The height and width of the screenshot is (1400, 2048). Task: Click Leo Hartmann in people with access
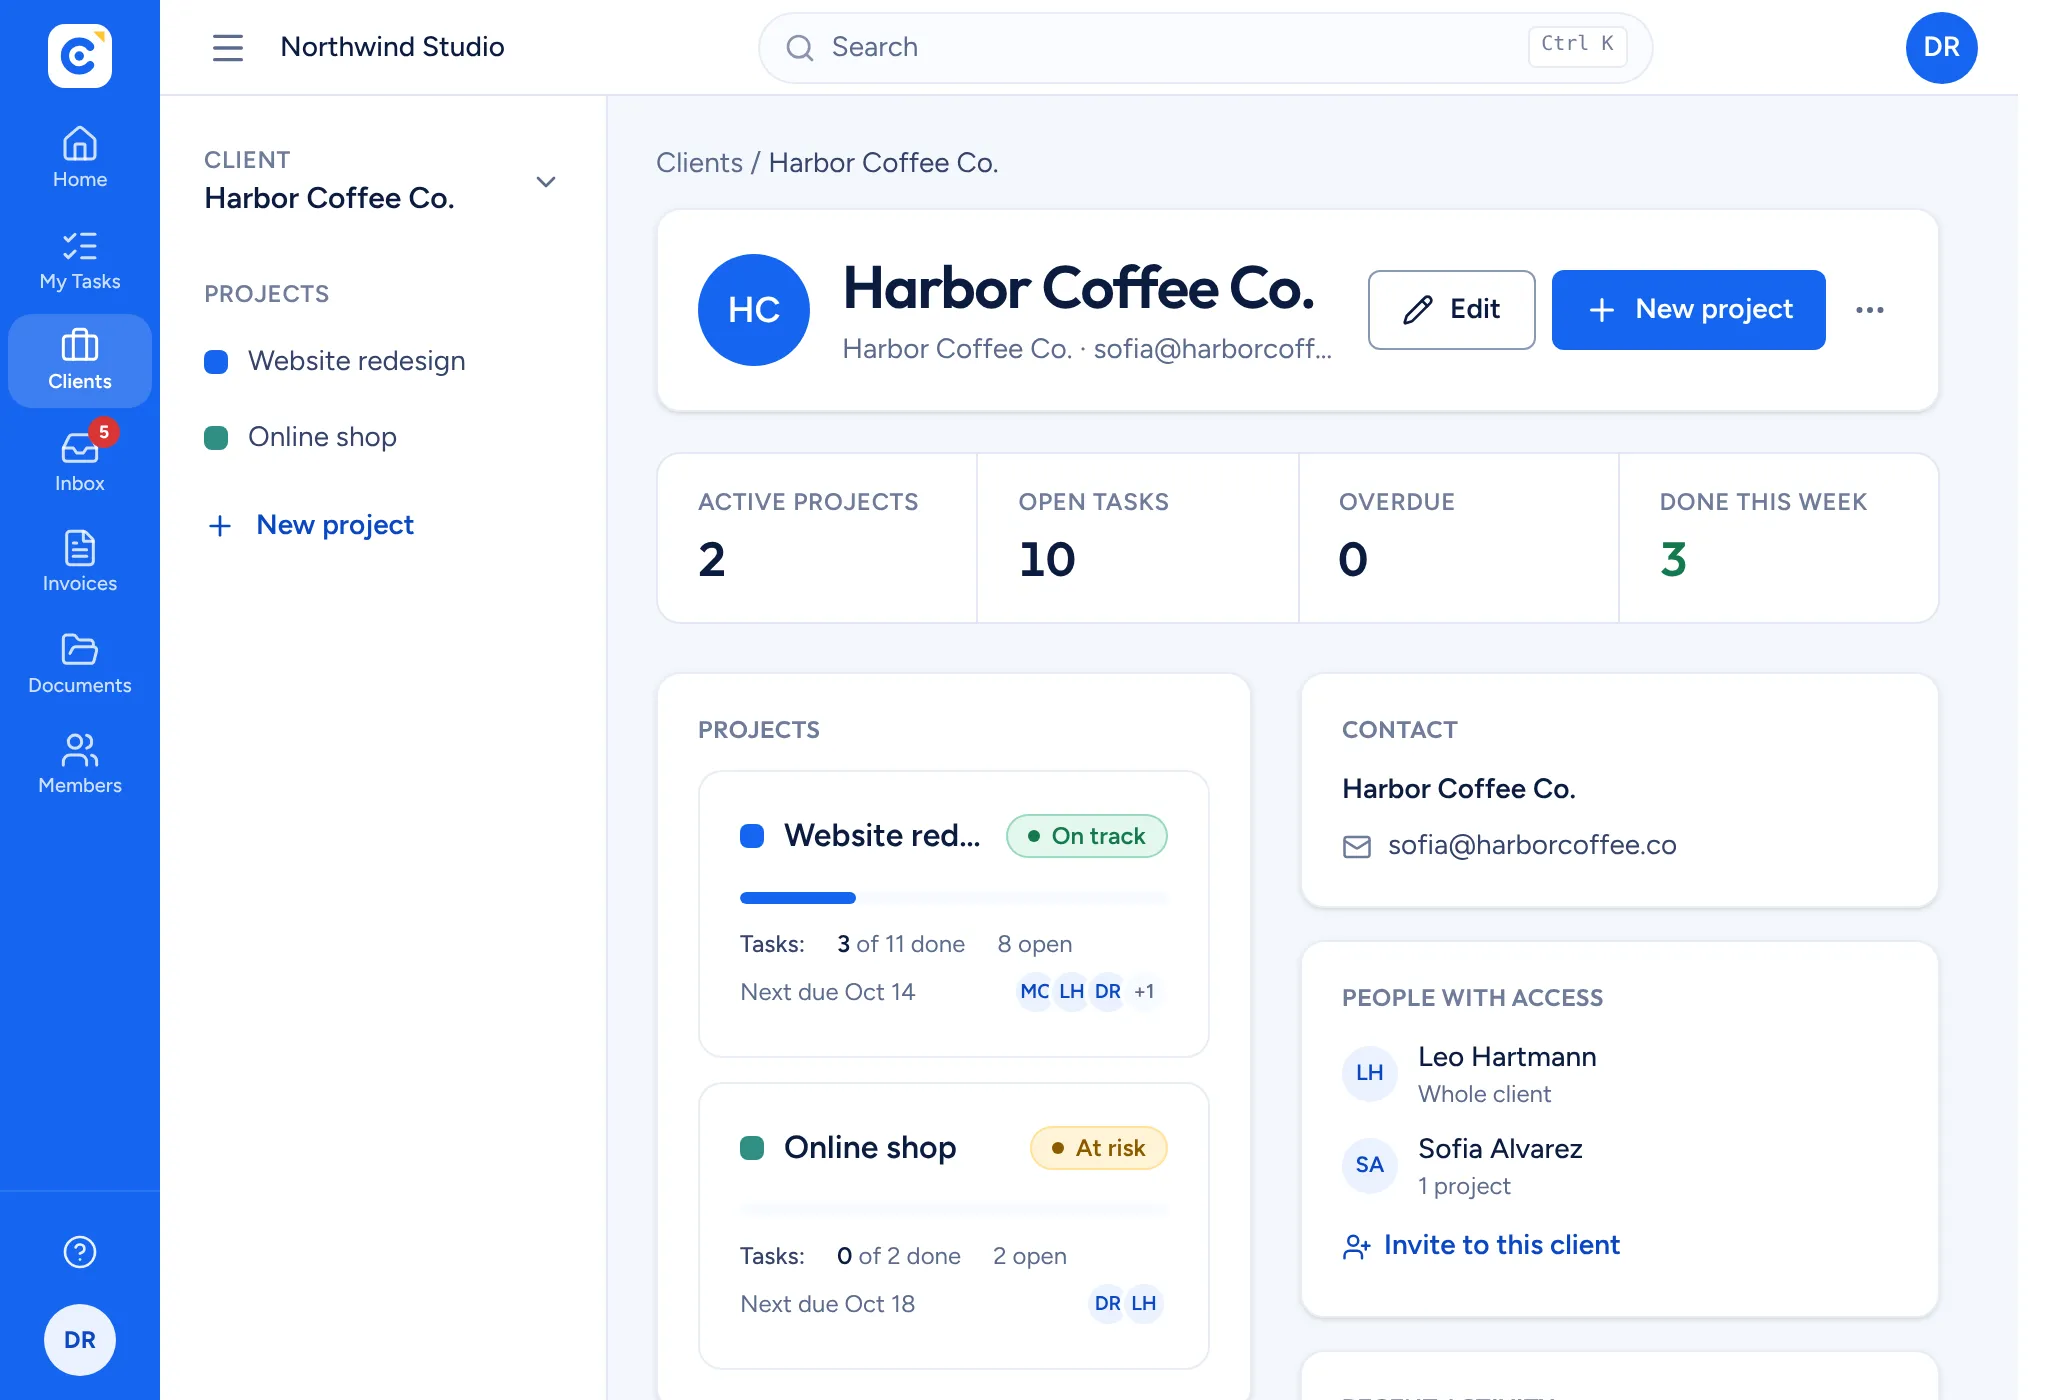coord(1507,1057)
